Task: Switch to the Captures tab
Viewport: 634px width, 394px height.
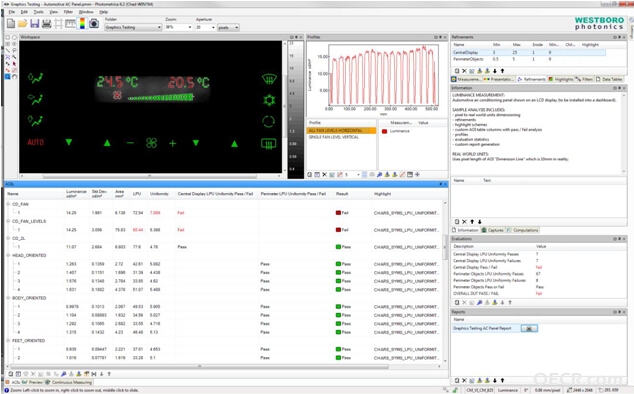Action: coord(492,230)
